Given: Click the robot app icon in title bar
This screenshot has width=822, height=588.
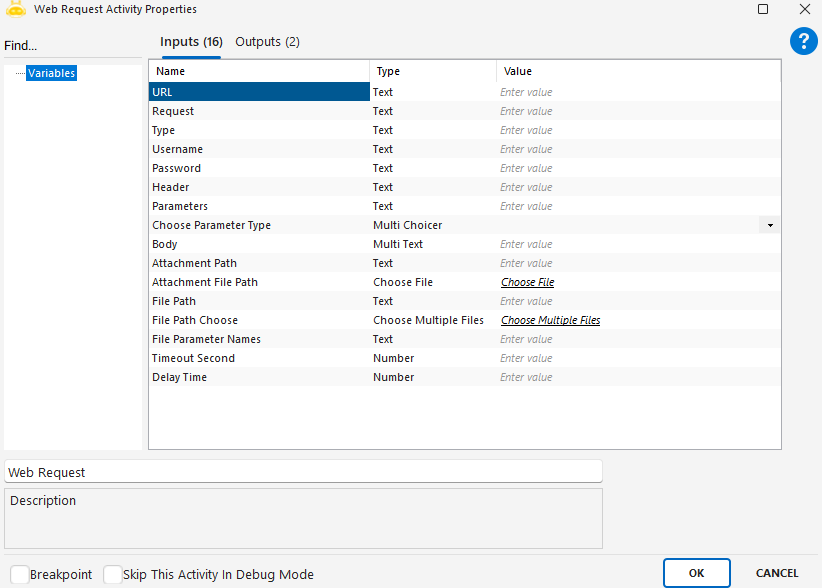Looking at the screenshot, I should pyautogui.click(x=16, y=8).
